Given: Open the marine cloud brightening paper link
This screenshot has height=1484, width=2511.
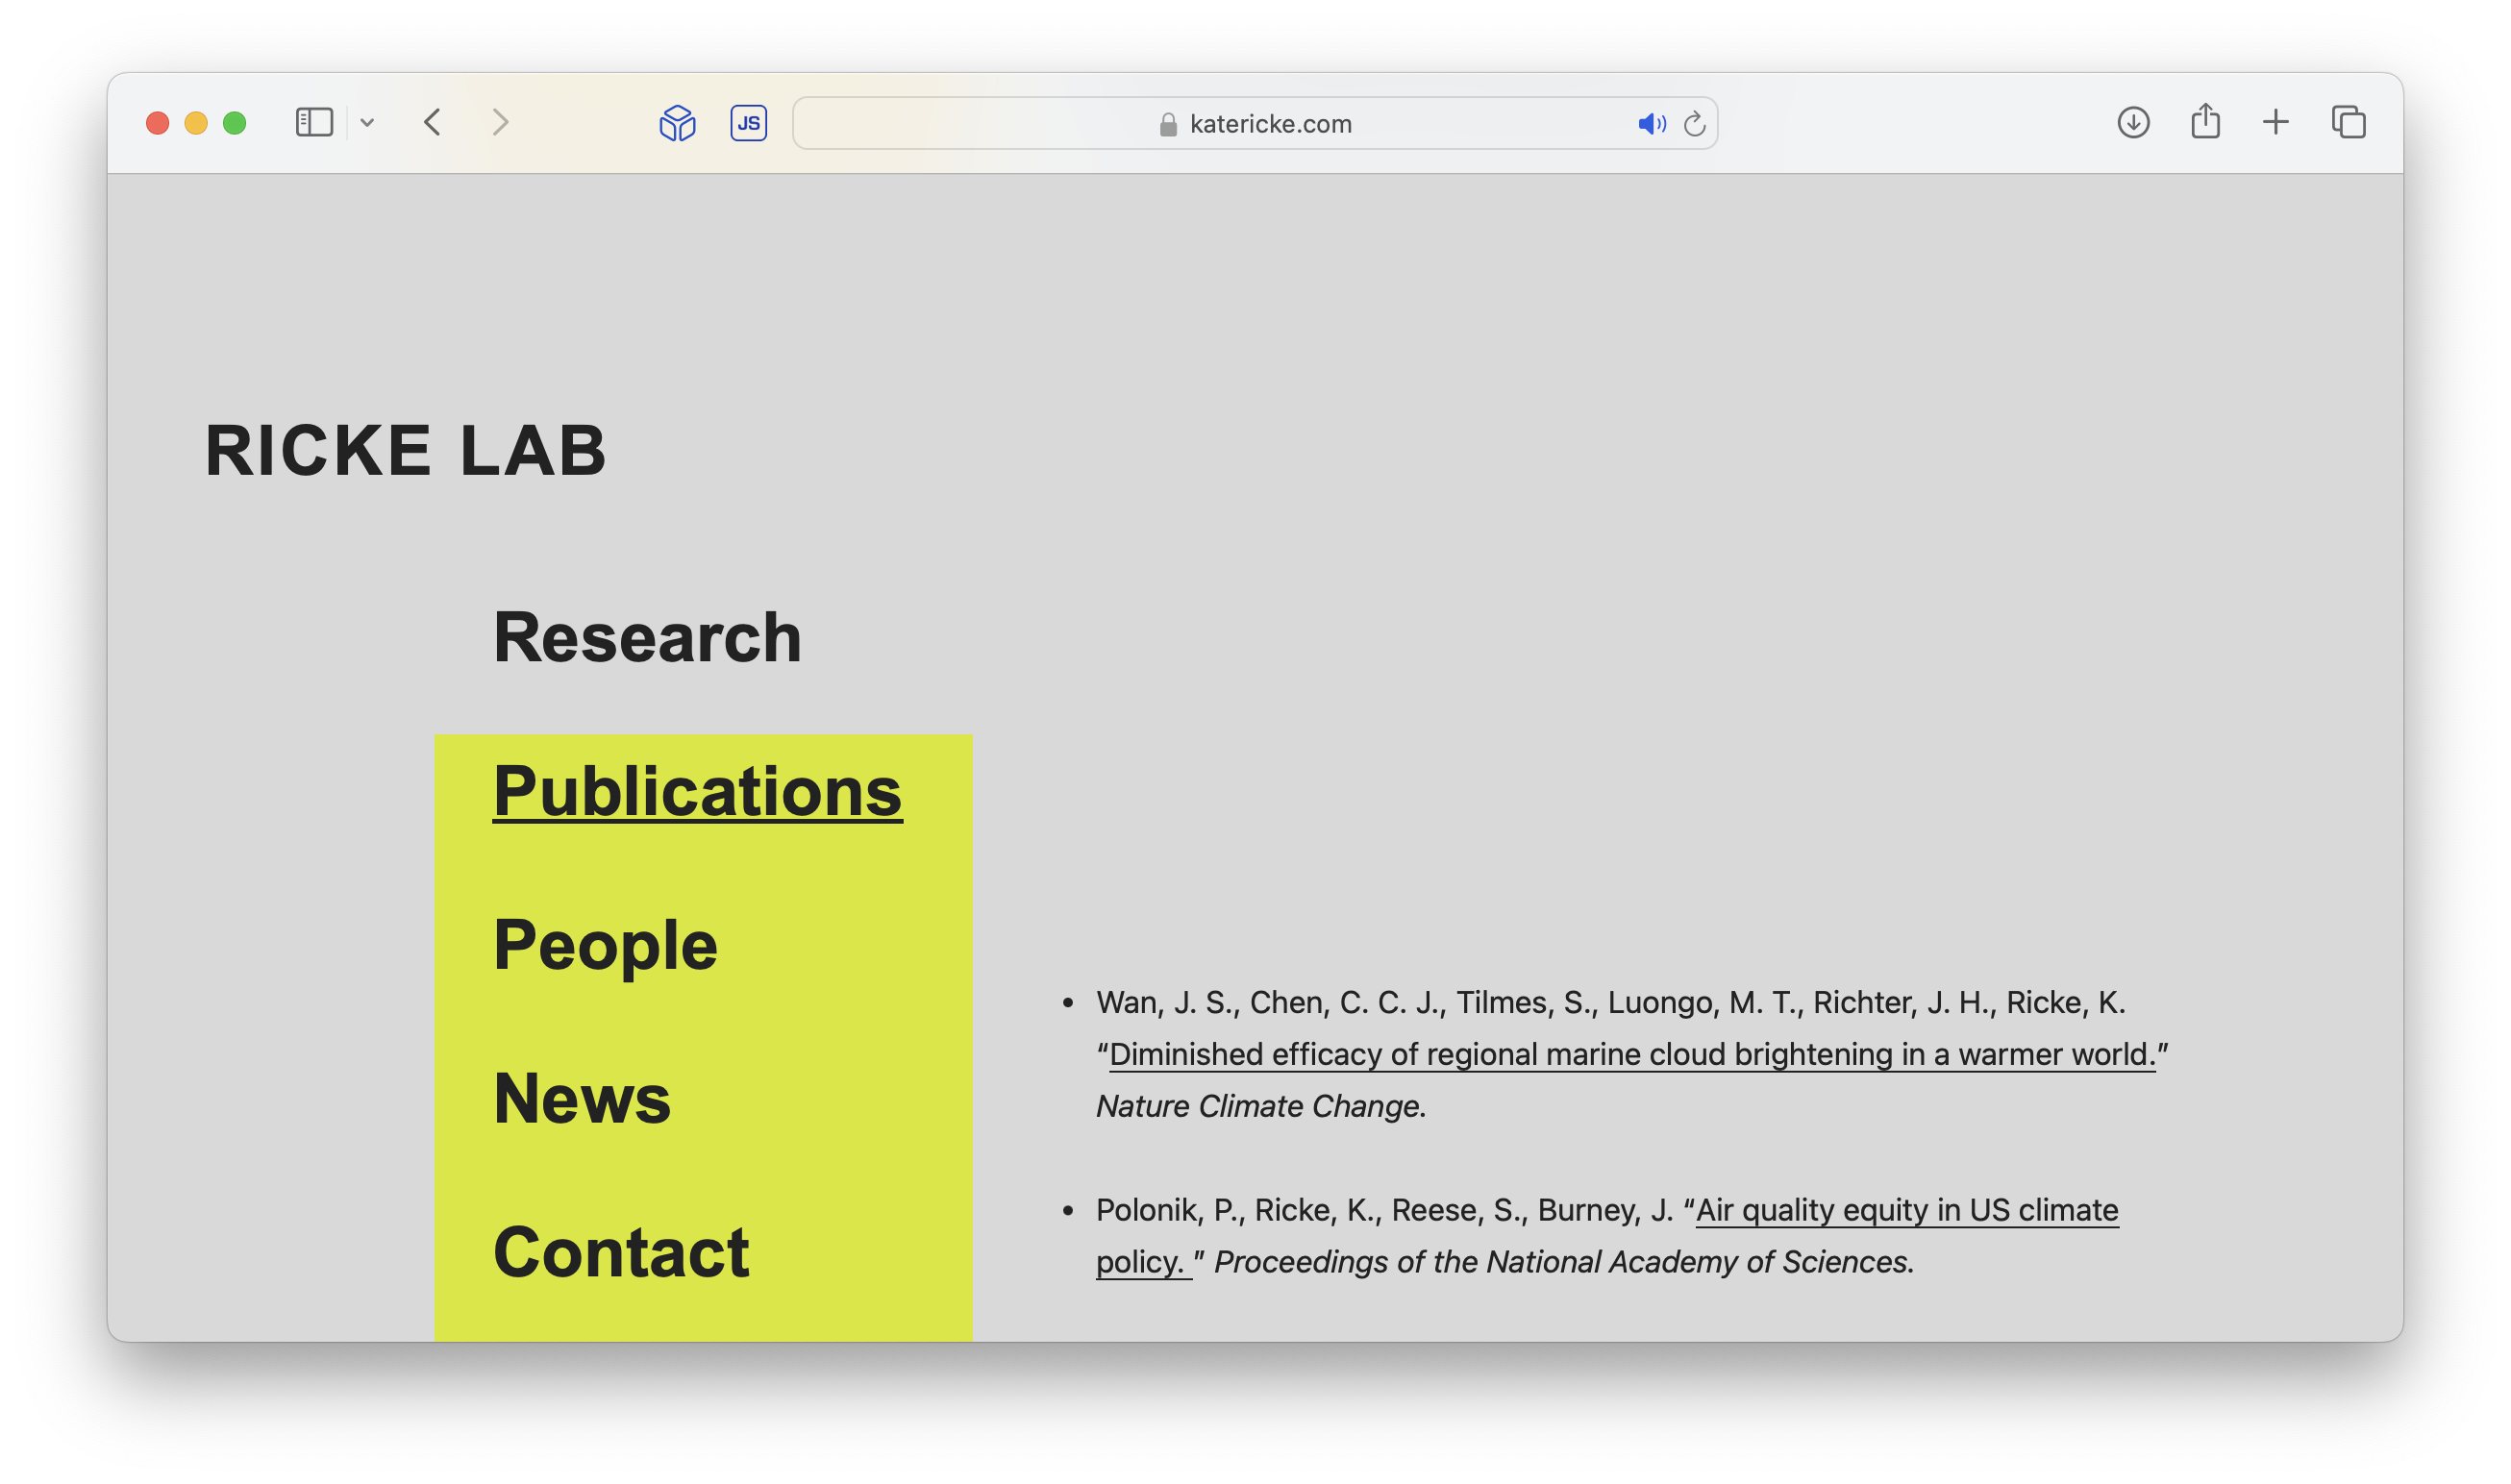Looking at the screenshot, I should [x=1632, y=1054].
